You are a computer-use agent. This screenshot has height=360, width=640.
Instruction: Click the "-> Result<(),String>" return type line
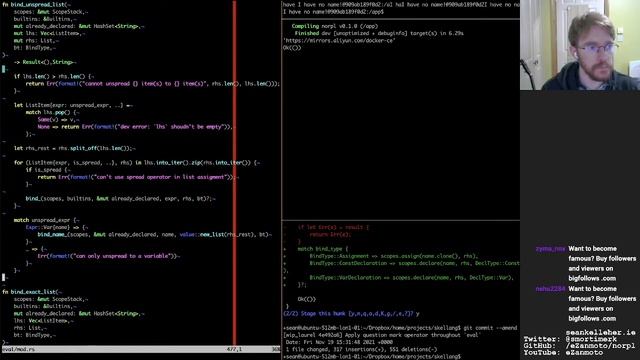(45, 62)
